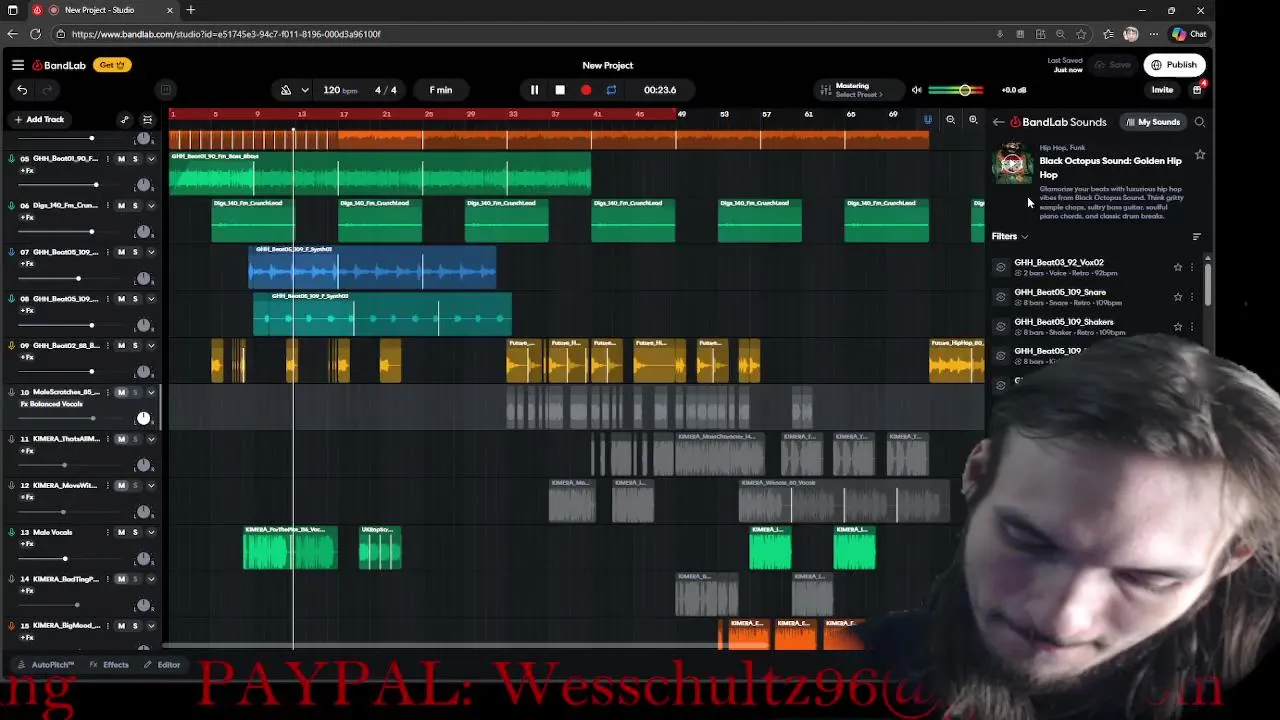Image resolution: width=1280 pixels, height=720 pixels.
Task: Add Fx to track 06
Action: click(27, 217)
